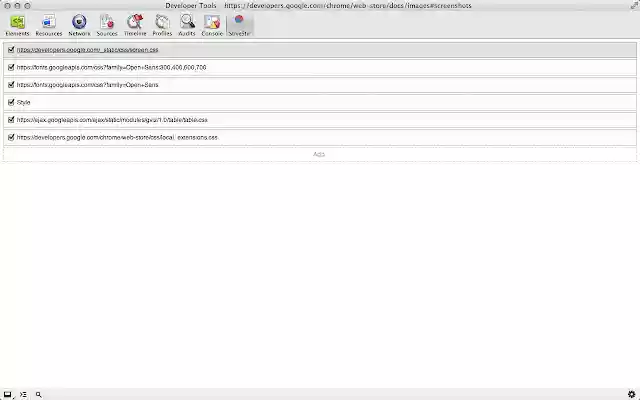Show the Timeline panel

pos(135,25)
